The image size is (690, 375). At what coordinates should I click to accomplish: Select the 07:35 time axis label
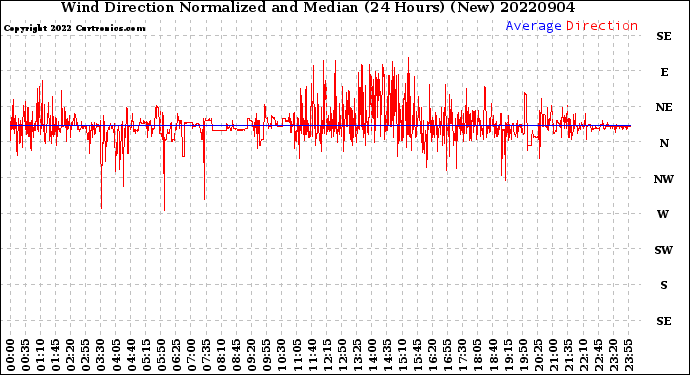click(207, 355)
